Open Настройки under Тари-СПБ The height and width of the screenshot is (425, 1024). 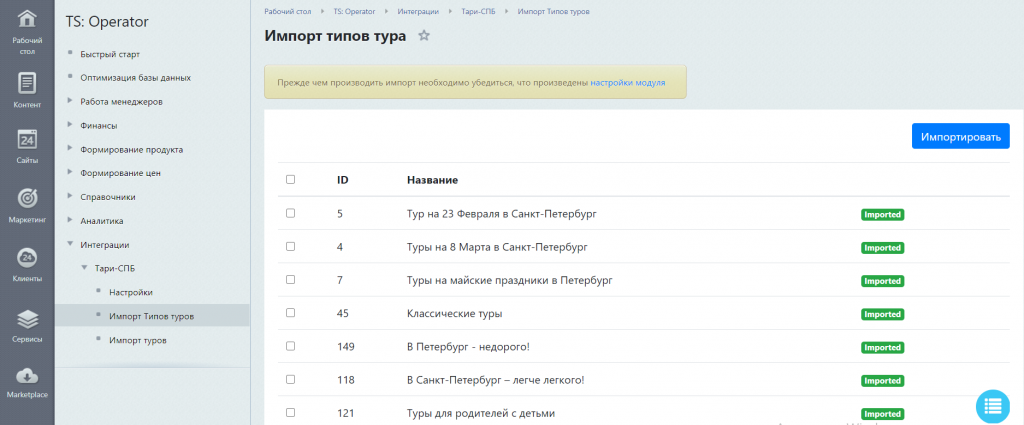[131, 292]
